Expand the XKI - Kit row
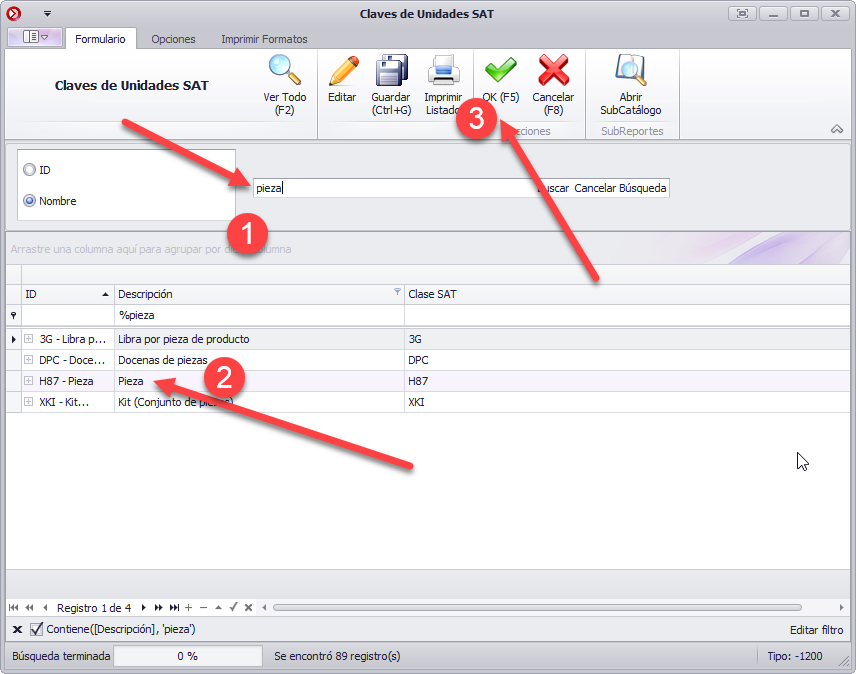 (x=28, y=402)
